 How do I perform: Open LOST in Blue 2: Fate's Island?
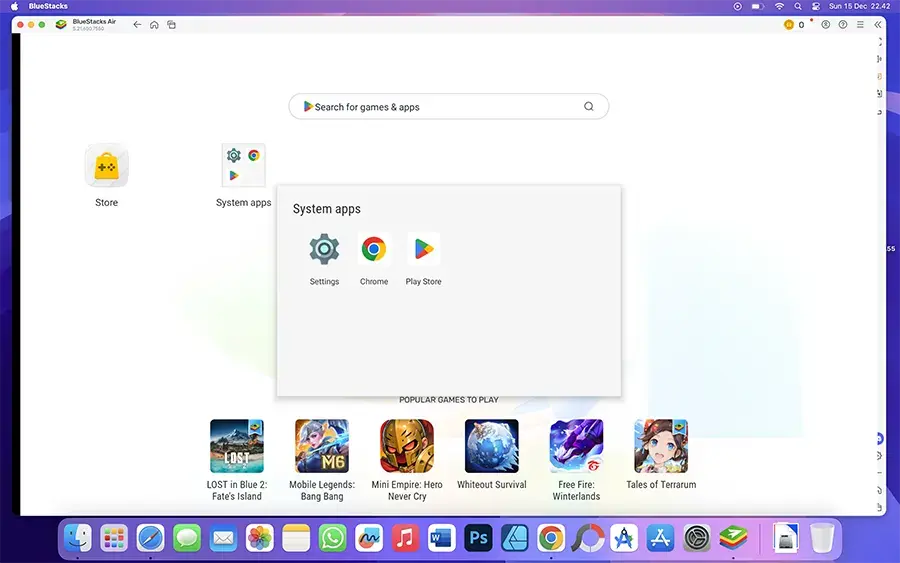[x=237, y=446]
